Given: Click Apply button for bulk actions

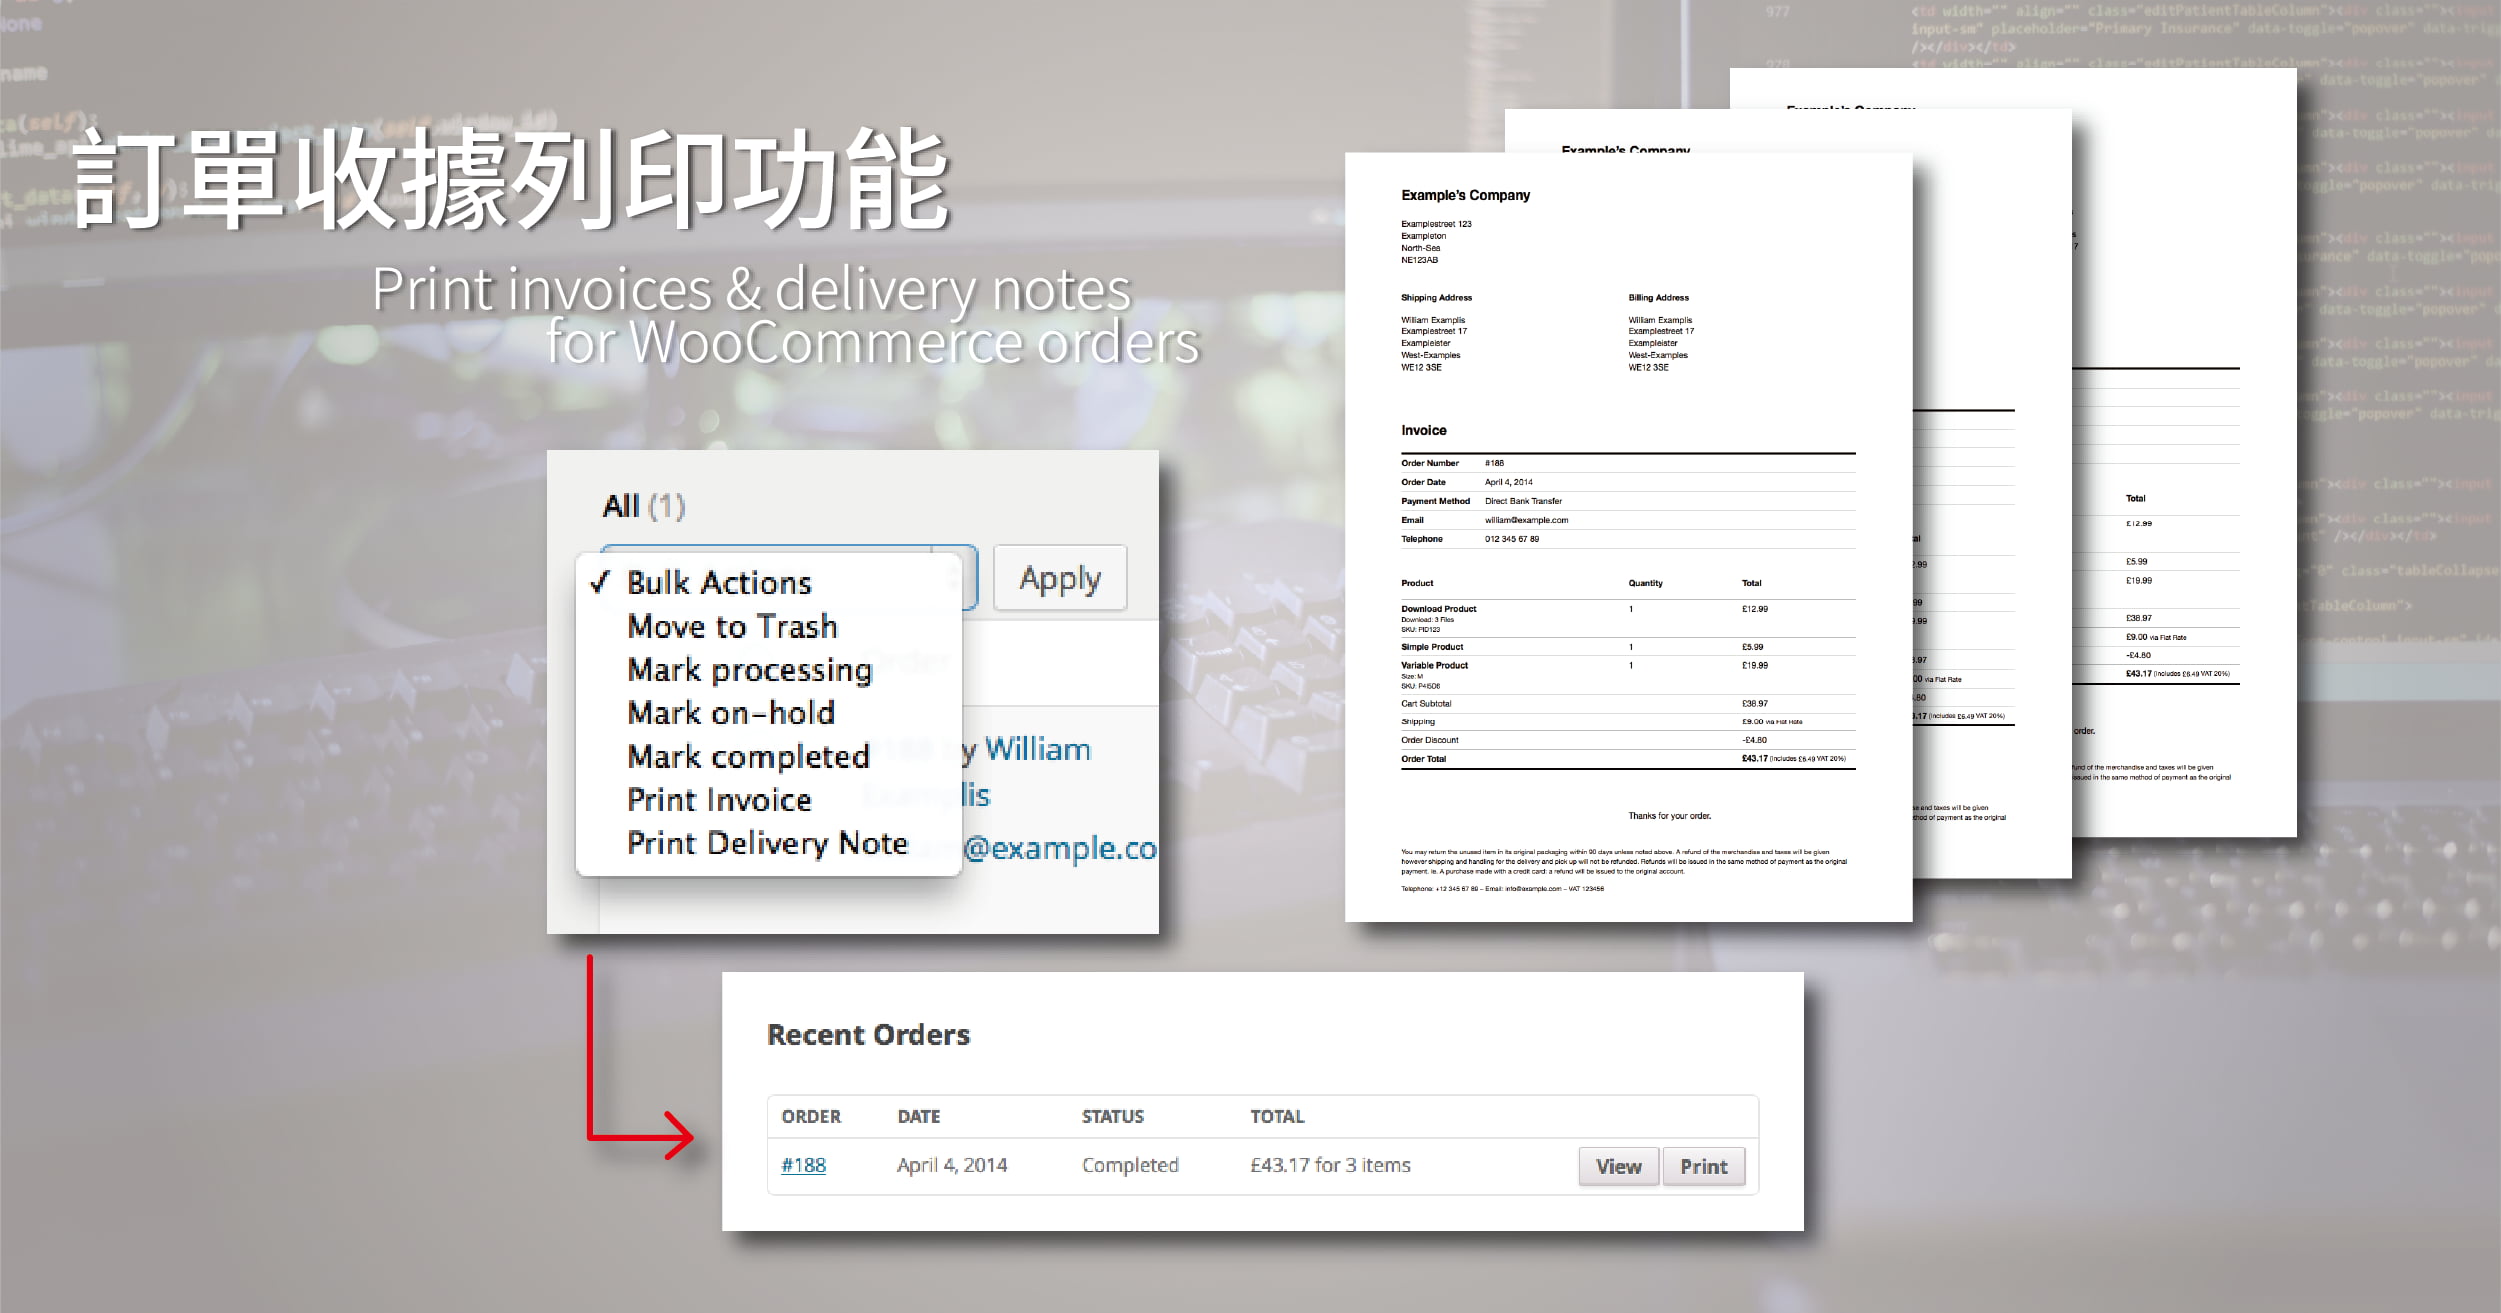Looking at the screenshot, I should pos(1059,575).
